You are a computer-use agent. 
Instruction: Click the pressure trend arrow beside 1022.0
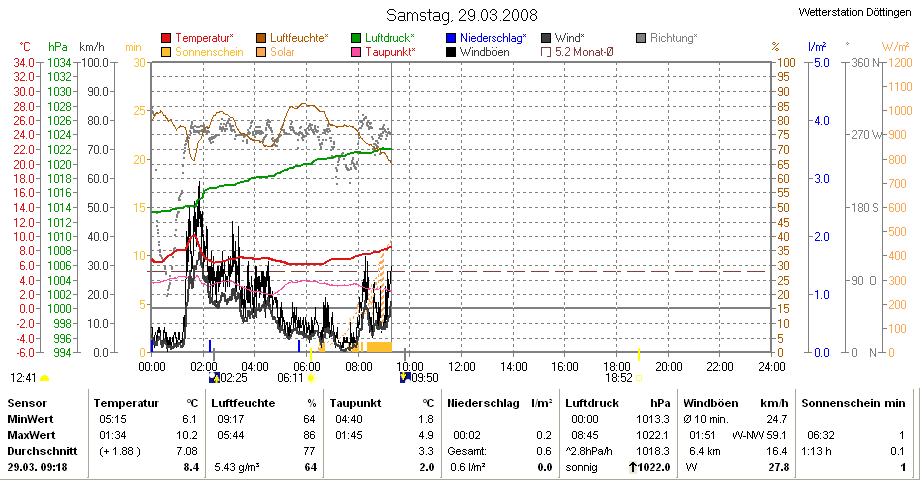(x=606, y=467)
